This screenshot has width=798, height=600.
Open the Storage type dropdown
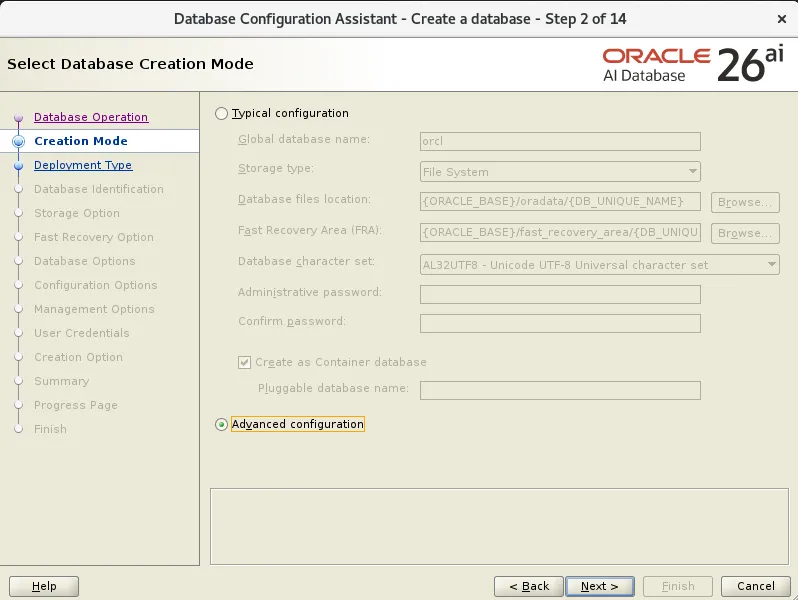[x=560, y=172]
